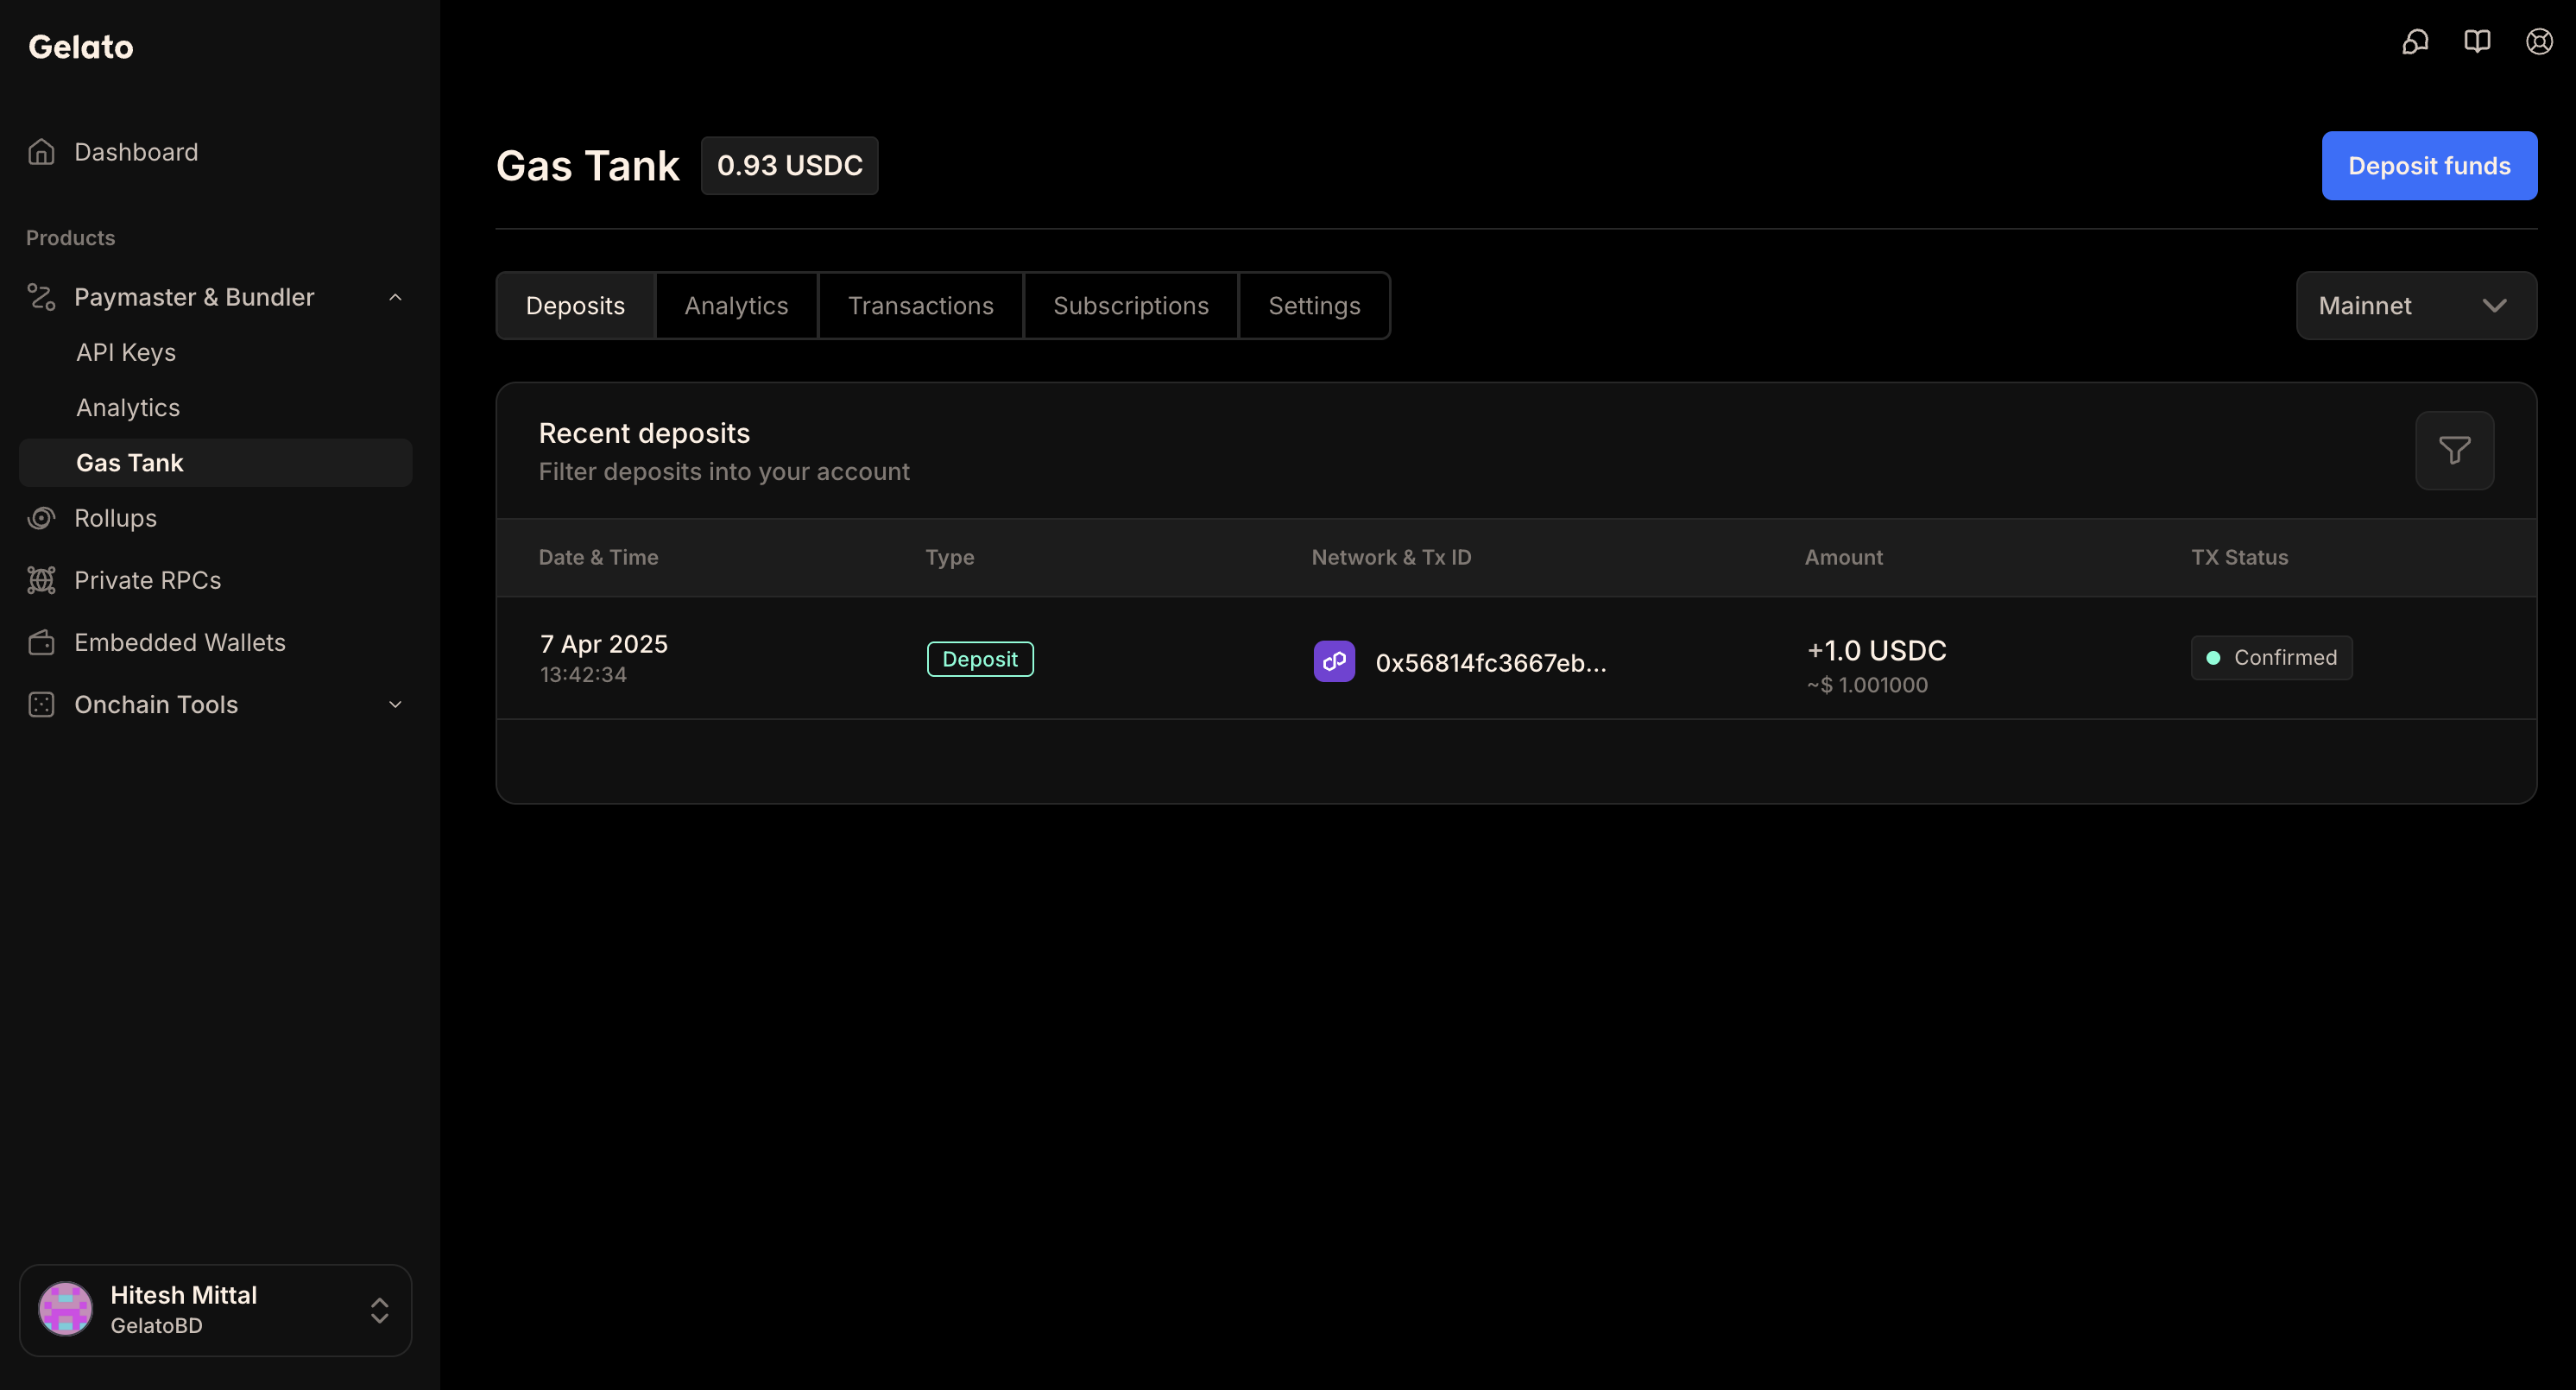Collapse the Paymaster & Bundler section chevron
This screenshot has height=1390, width=2576.
point(395,297)
